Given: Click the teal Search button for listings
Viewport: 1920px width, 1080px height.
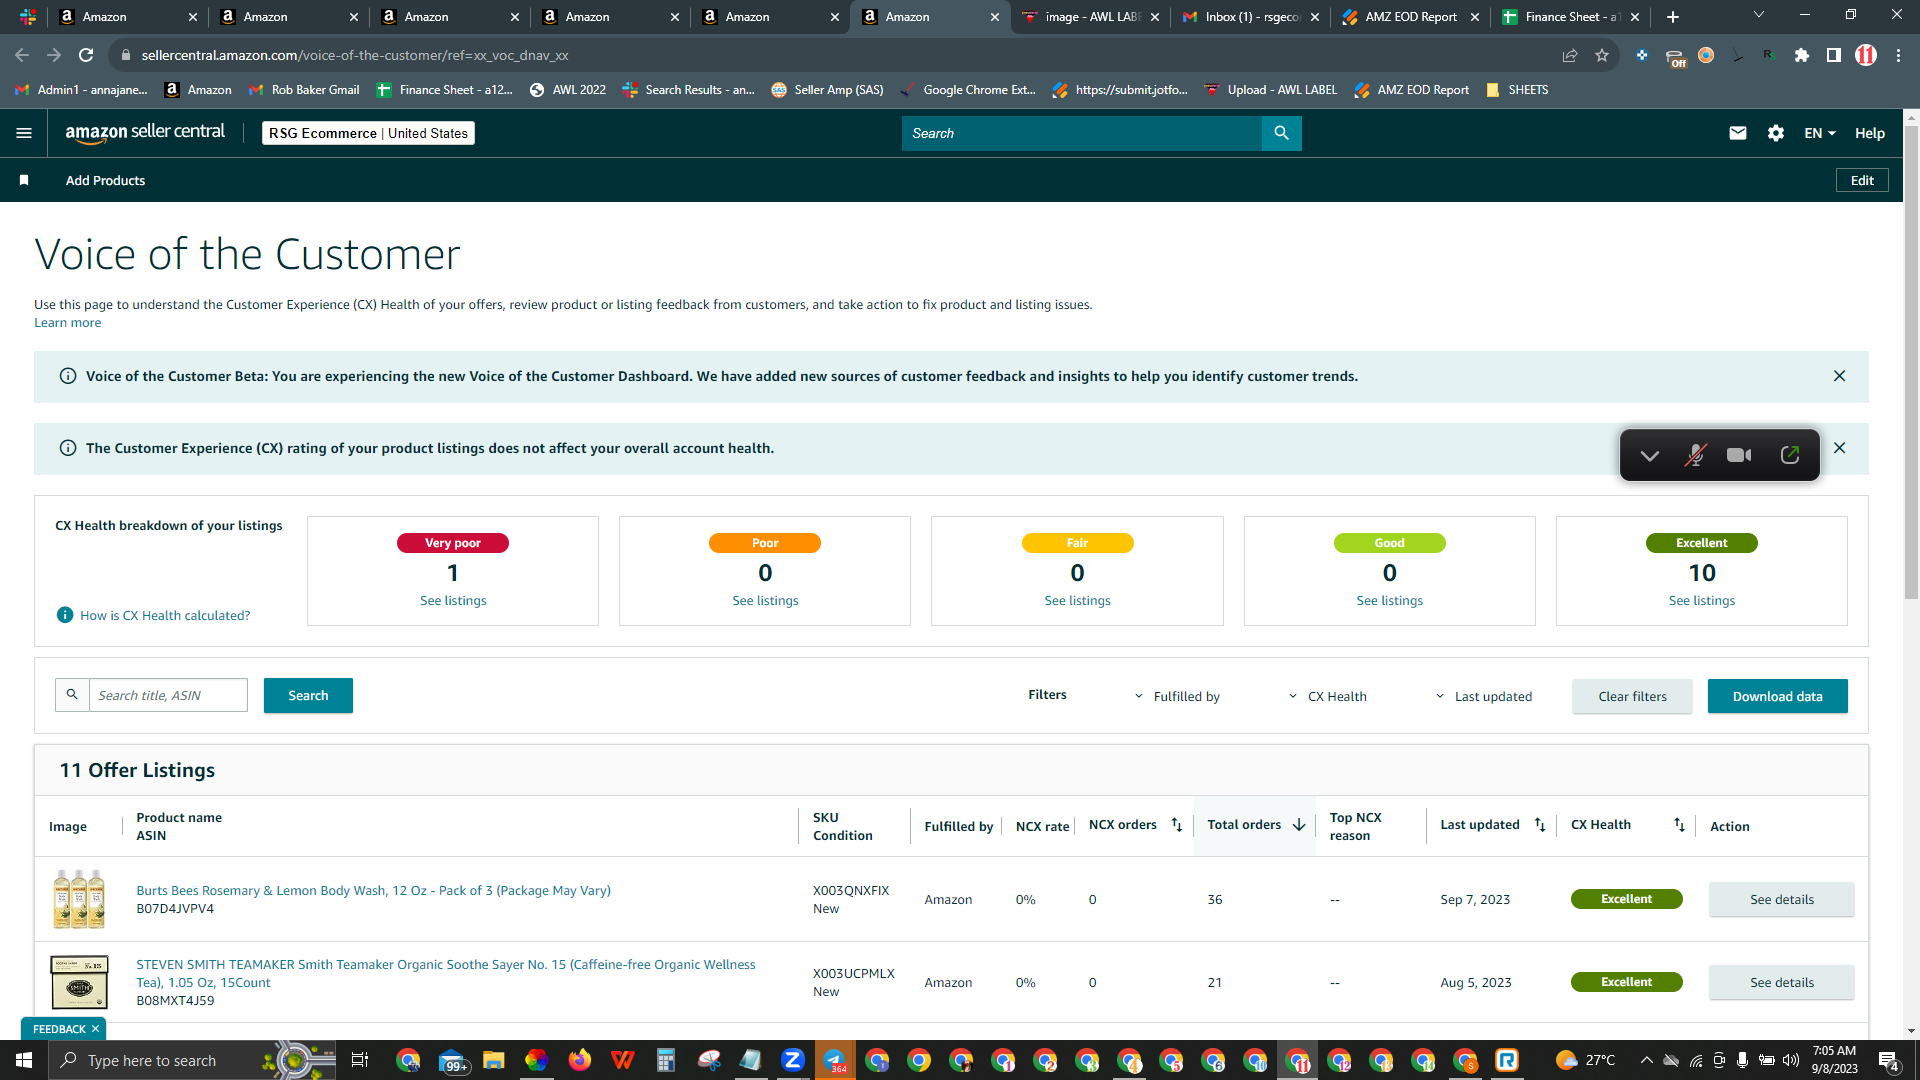Looking at the screenshot, I should coord(308,696).
